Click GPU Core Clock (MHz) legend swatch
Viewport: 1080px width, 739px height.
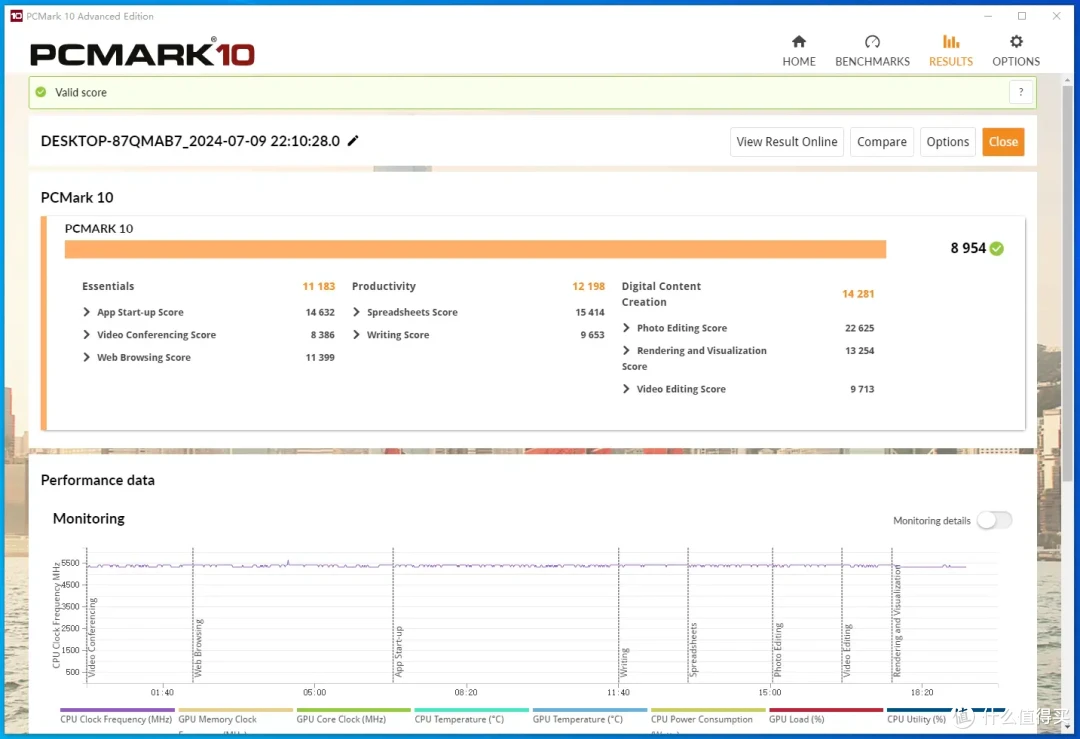[353, 709]
